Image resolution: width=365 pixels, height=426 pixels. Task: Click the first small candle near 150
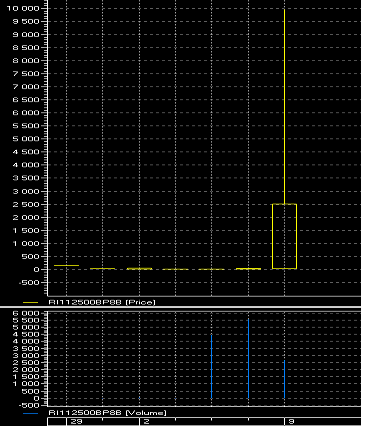click(66, 266)
